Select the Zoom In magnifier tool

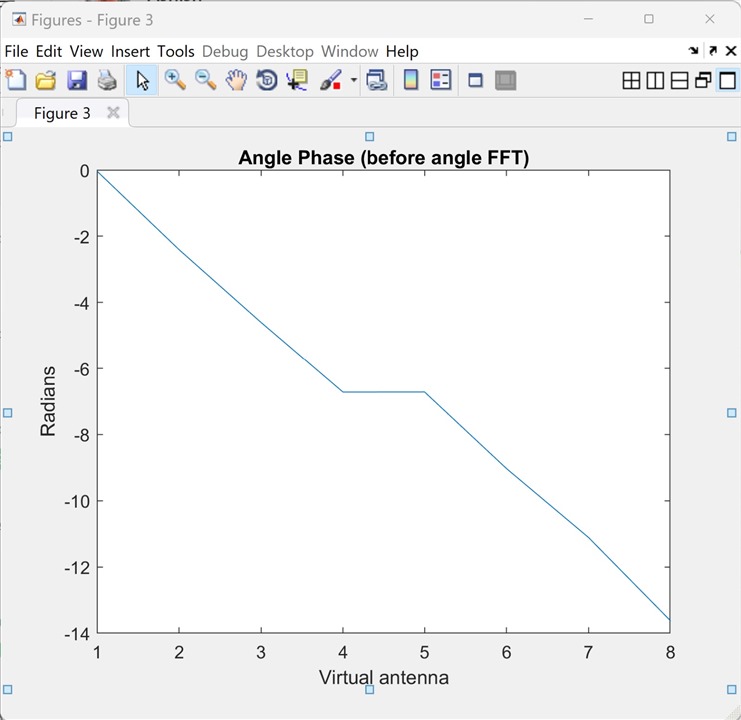click(x=175, y=80)
